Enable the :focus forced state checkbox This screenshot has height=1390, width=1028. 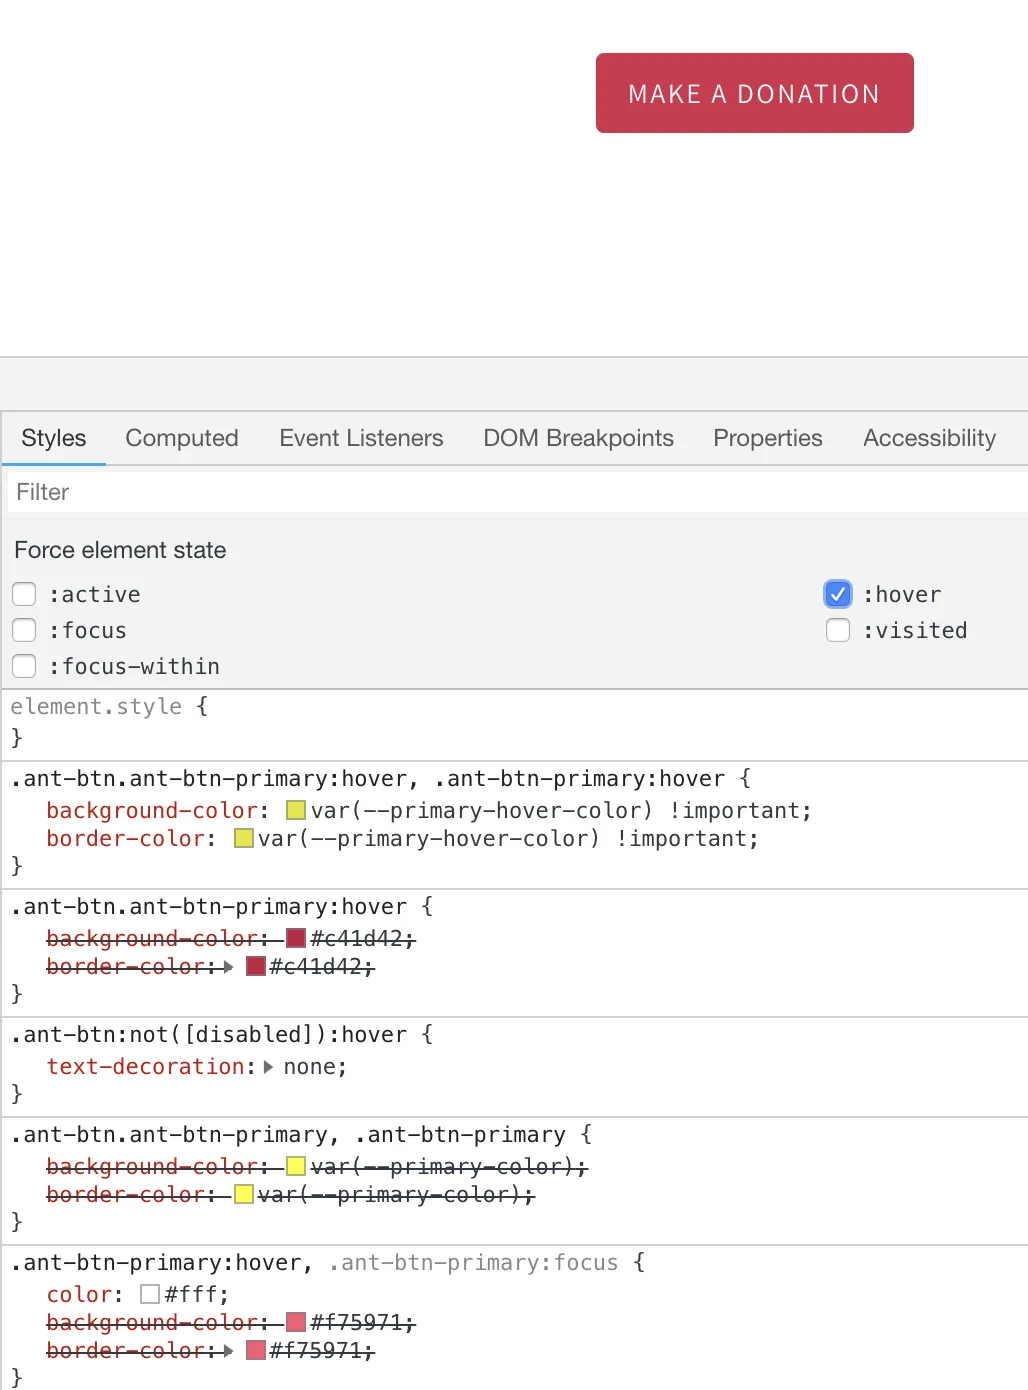[x=24, y=630]
